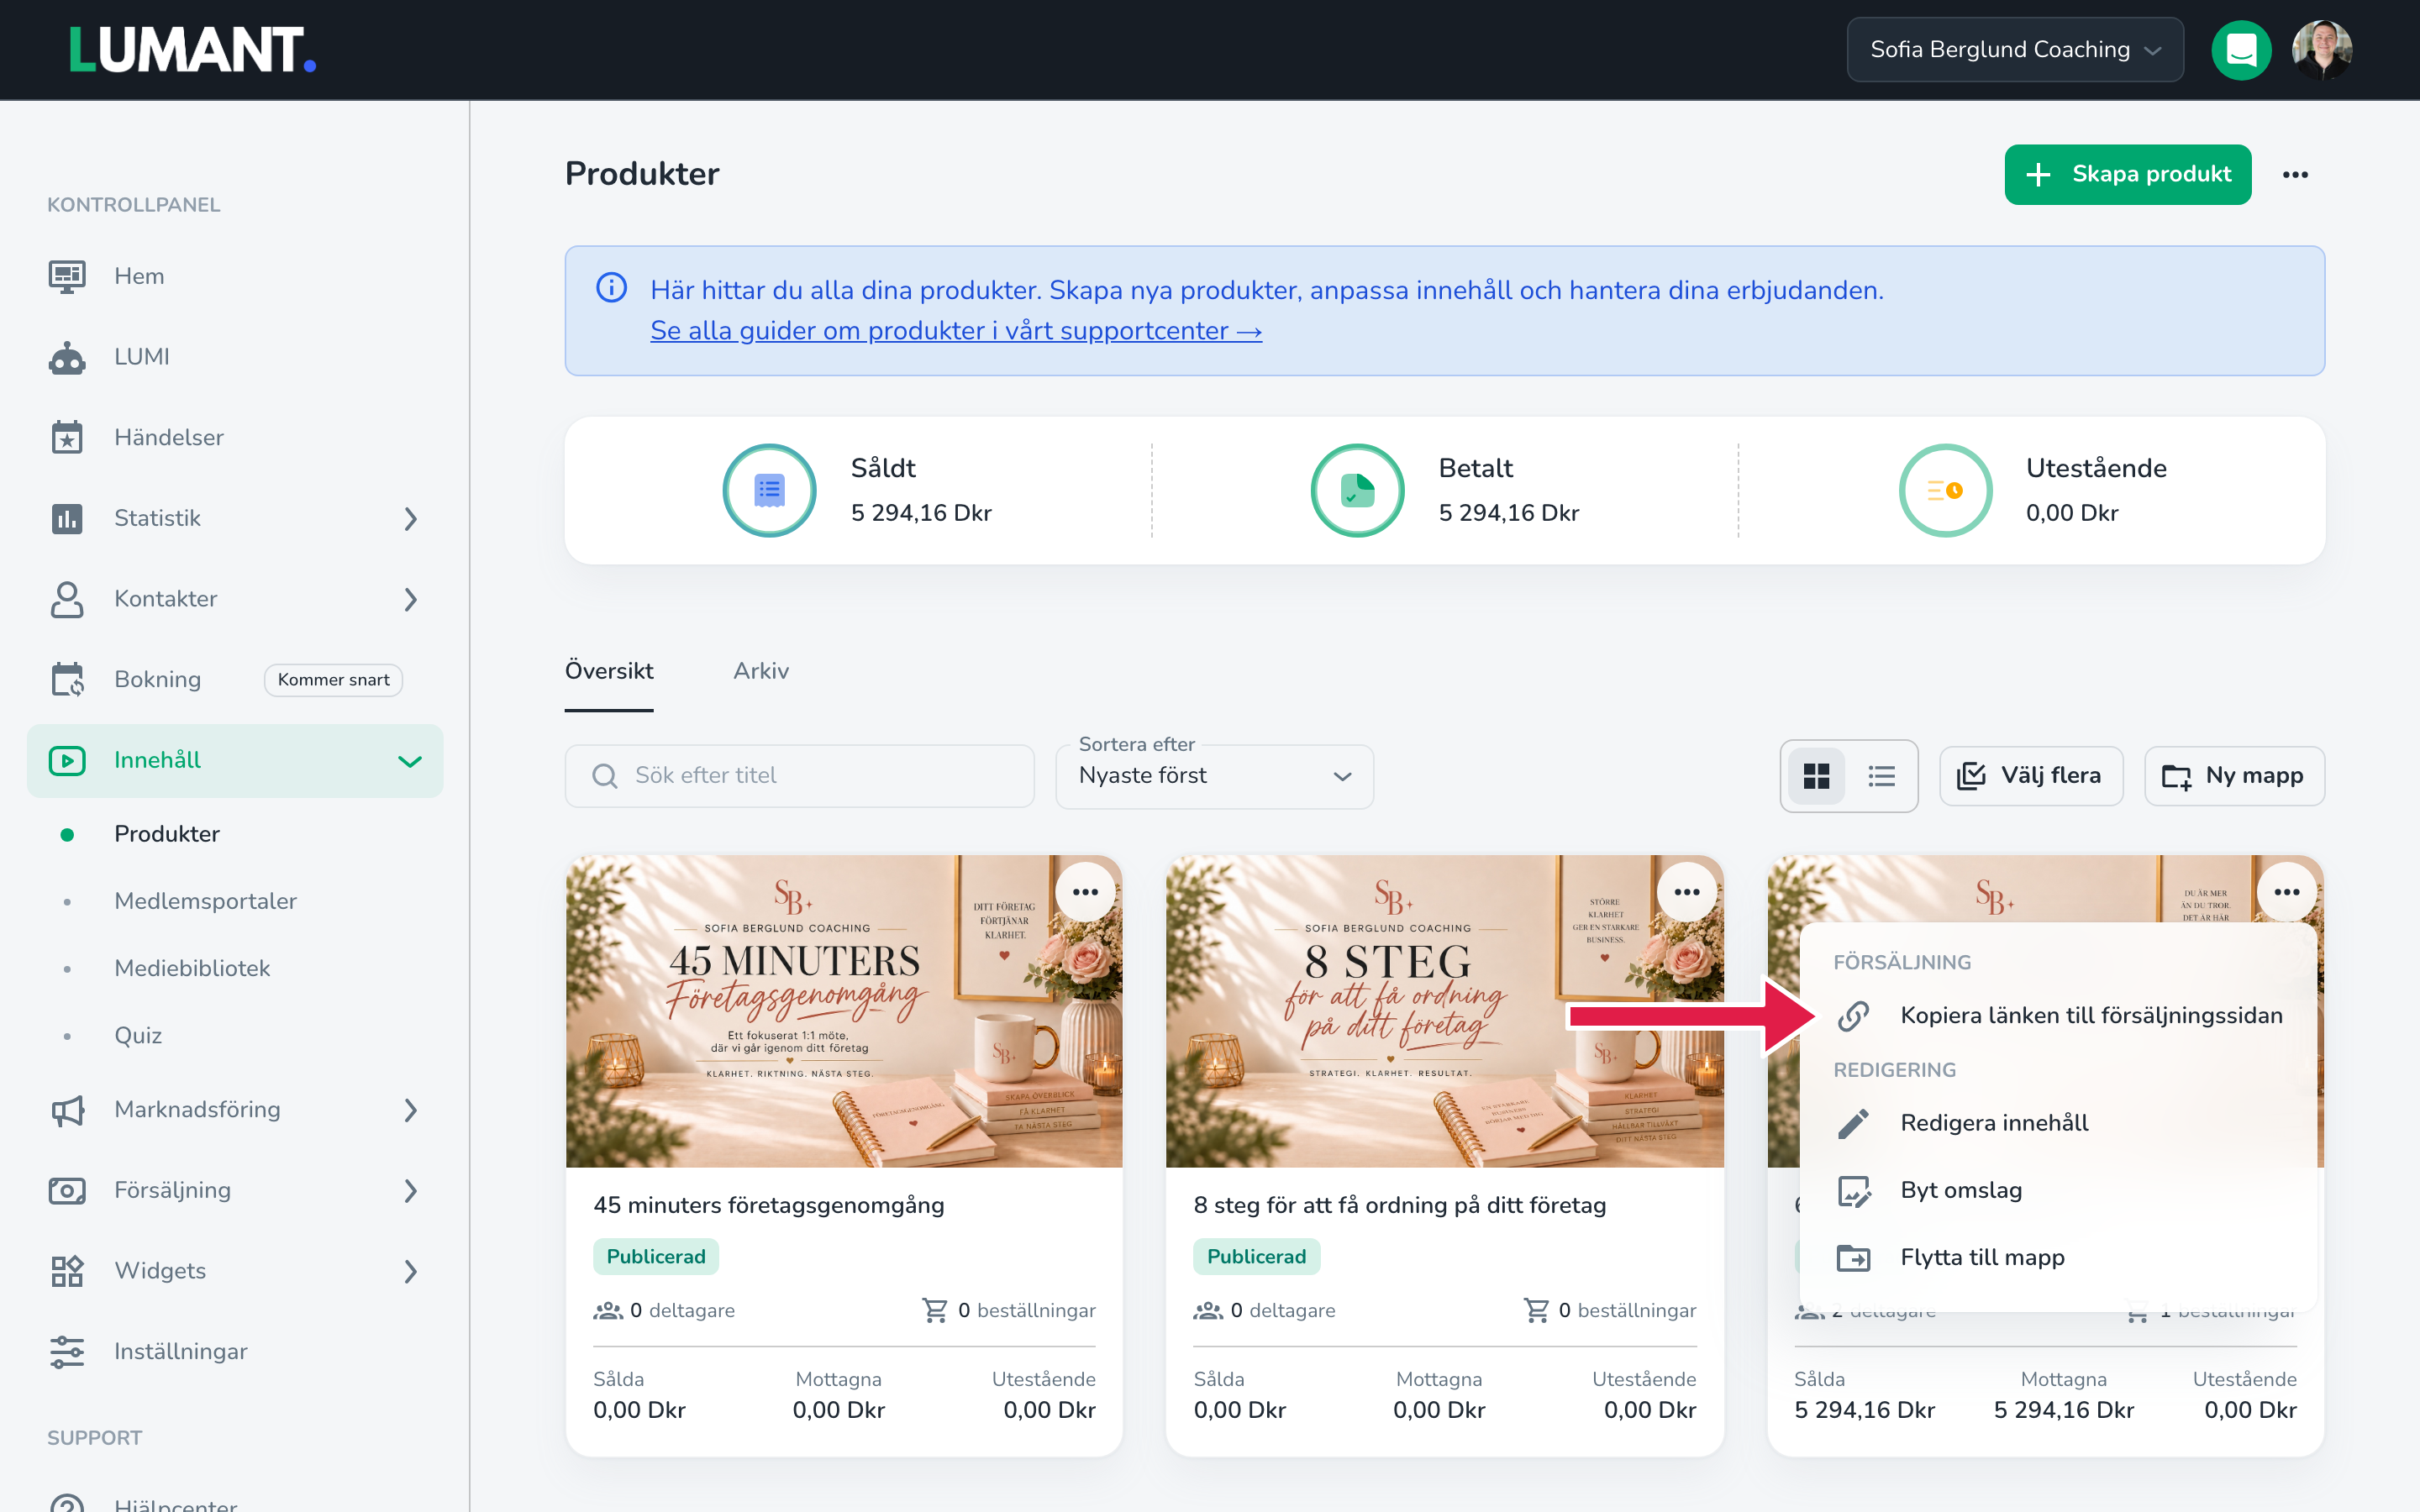
Task: Open the Händelser calendar icon
Action: point(67,437)
